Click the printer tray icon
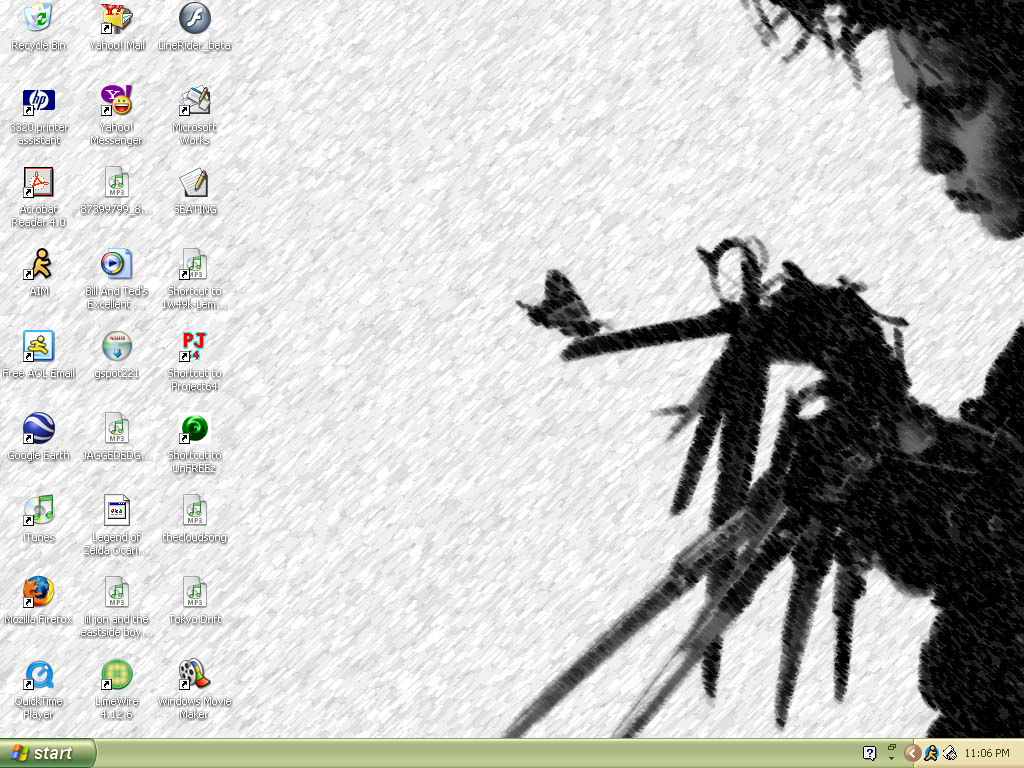The width and height of the screenshot is (1024, 768). tap(950, 754)
